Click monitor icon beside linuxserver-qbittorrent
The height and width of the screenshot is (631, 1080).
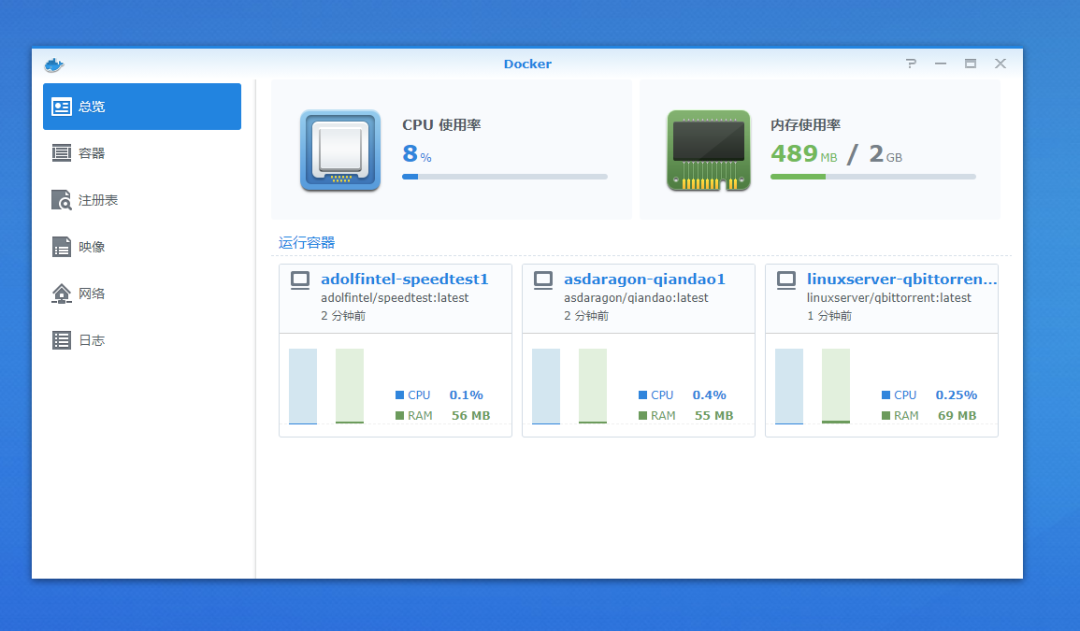tap(786, 280)
